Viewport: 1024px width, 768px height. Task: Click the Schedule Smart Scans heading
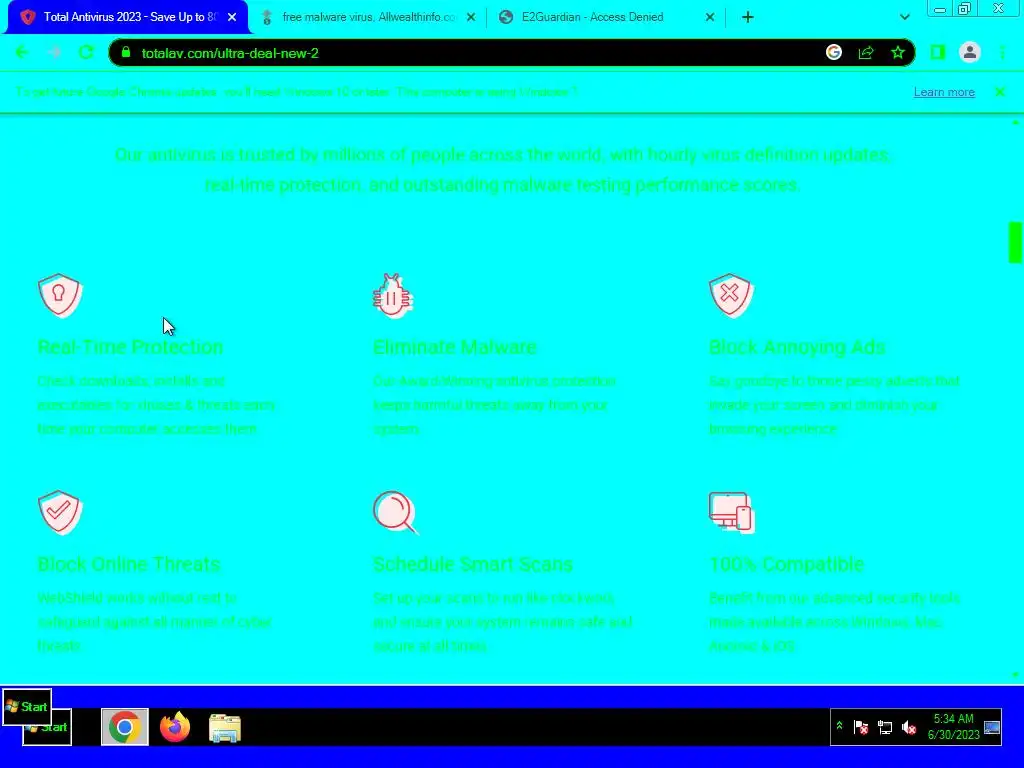(x=472, y=564)
